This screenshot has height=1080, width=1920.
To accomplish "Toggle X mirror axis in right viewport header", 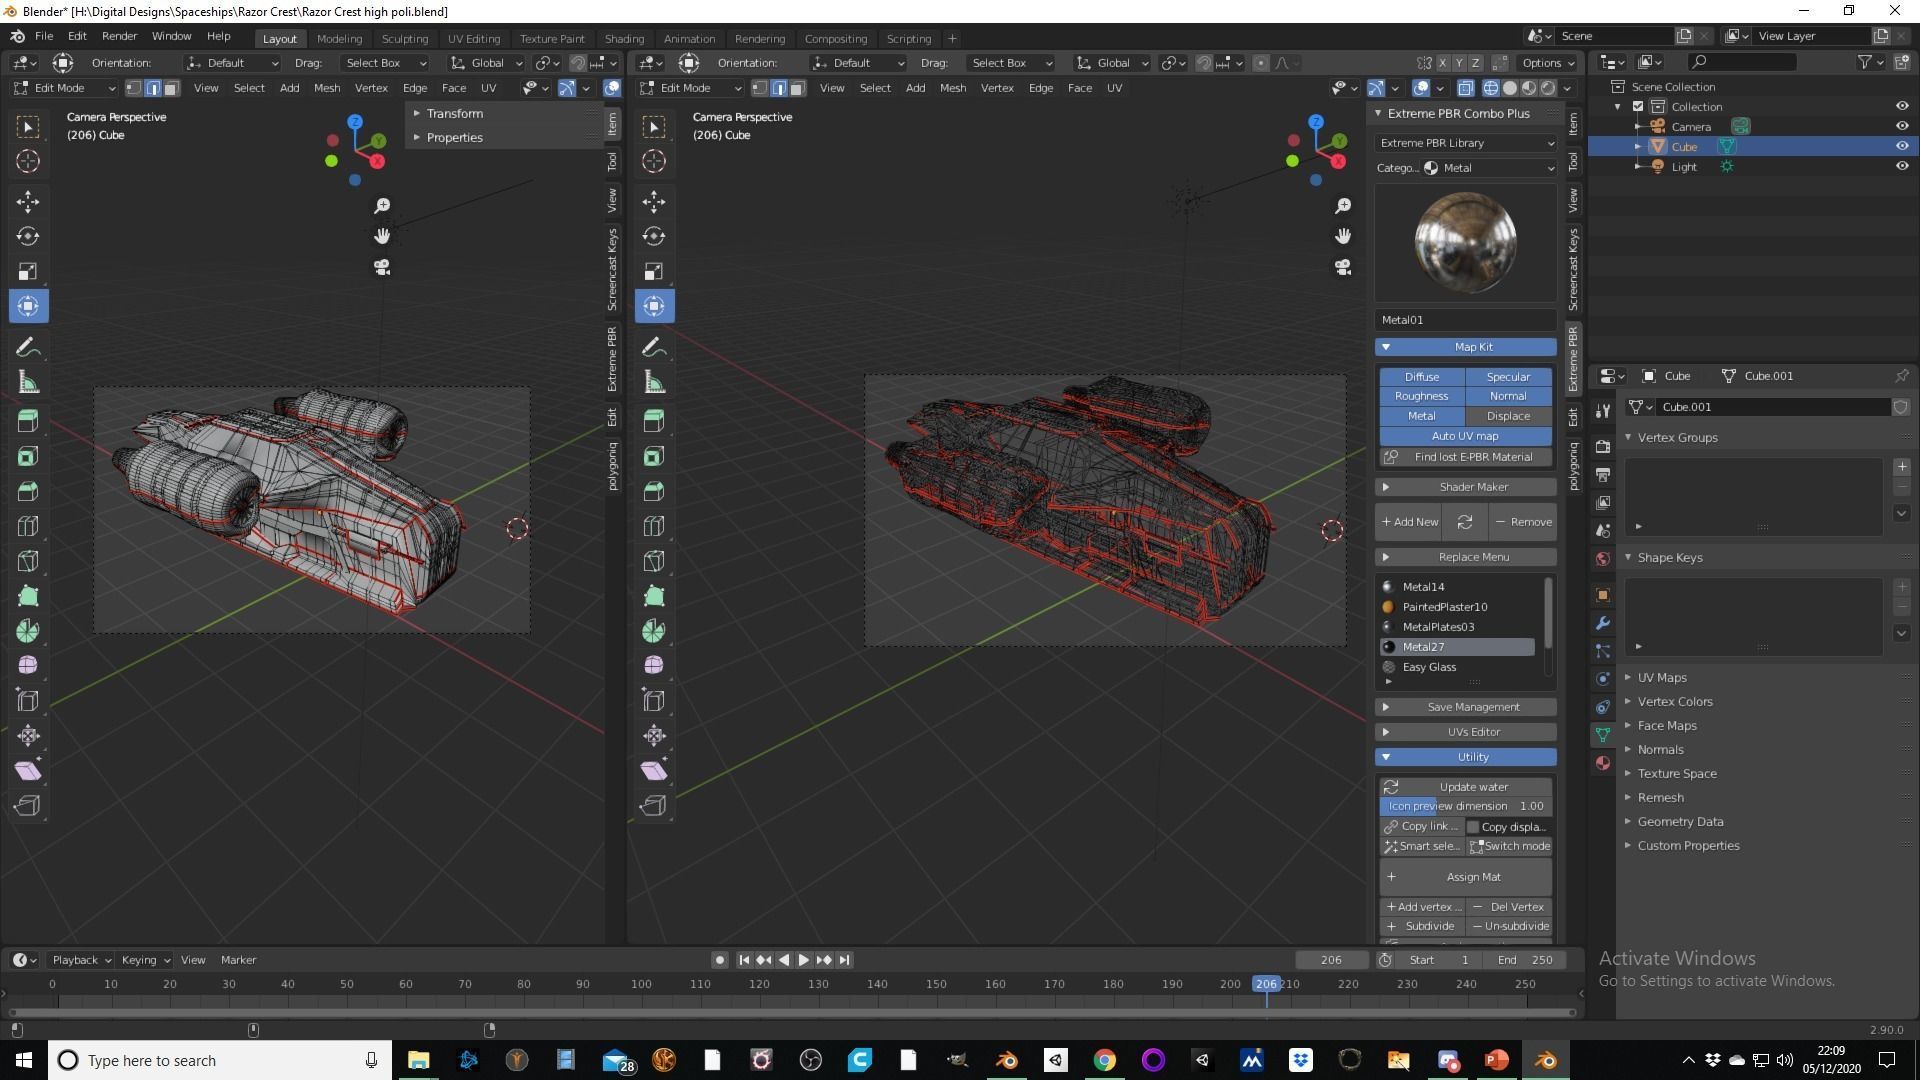I will [1442, 63].
